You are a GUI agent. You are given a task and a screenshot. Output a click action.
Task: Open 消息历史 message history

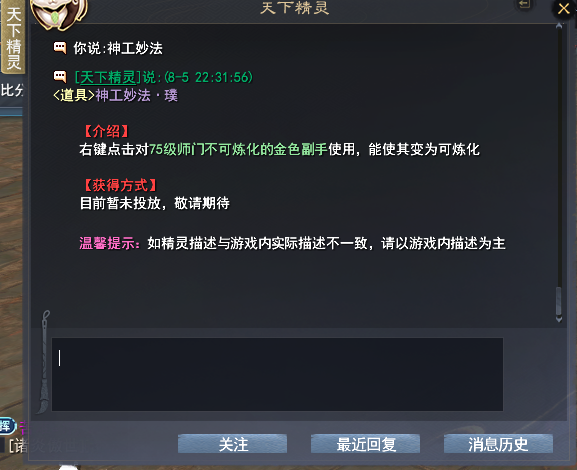(498, 444)
